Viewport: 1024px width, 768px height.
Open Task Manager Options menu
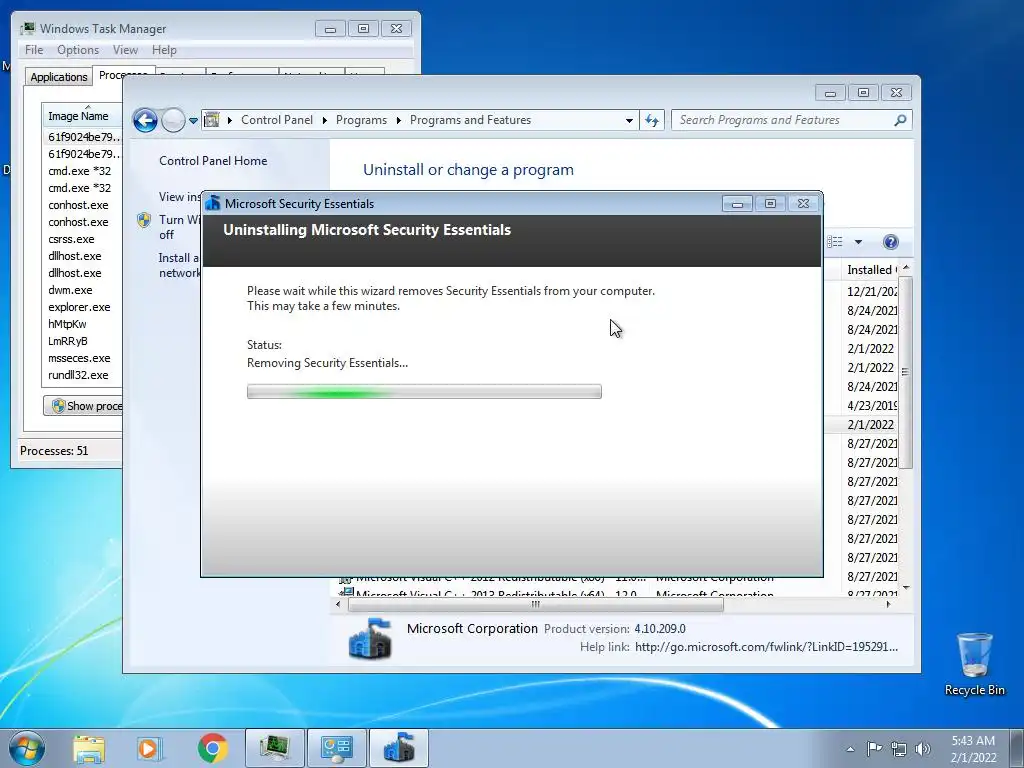78,50
